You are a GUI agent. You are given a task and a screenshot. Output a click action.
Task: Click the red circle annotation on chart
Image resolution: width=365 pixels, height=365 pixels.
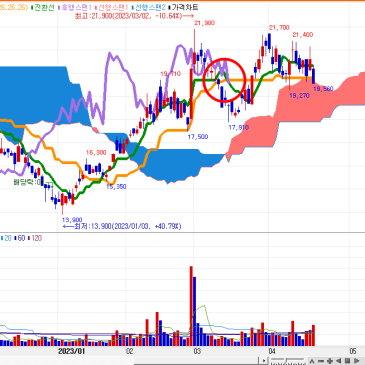pos(224,80)
